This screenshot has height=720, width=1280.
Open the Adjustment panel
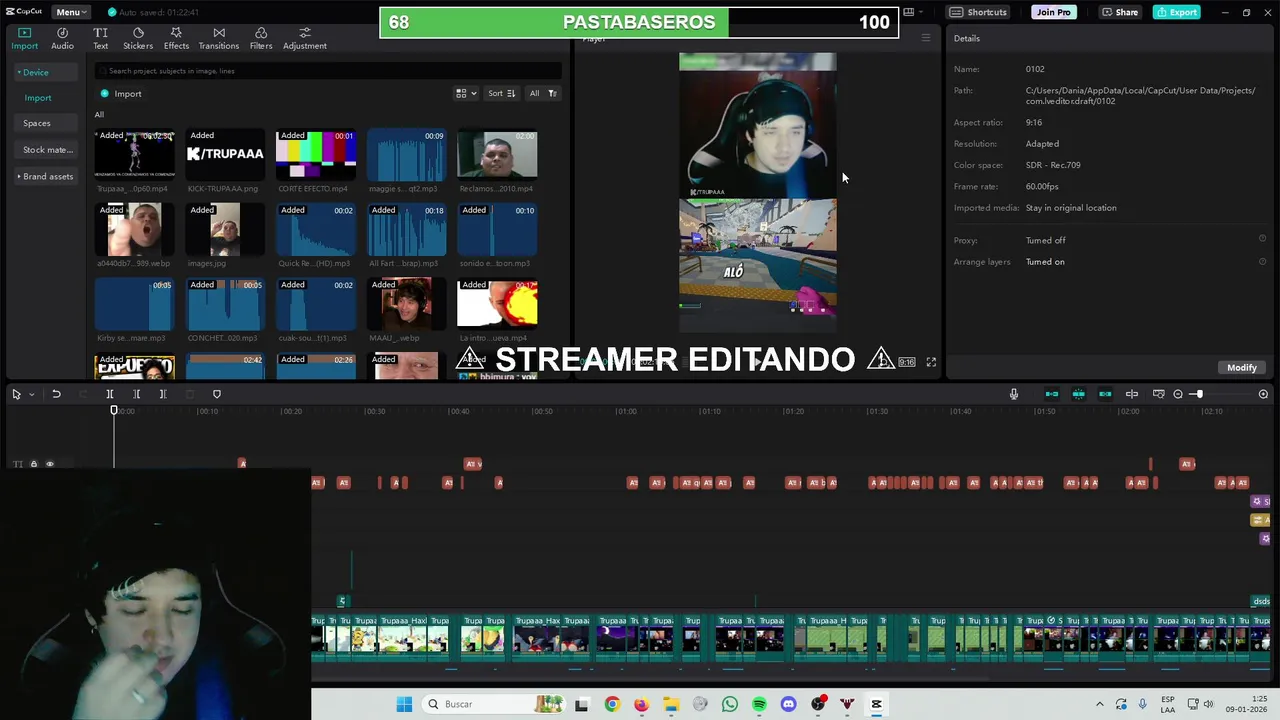(305, 38)
